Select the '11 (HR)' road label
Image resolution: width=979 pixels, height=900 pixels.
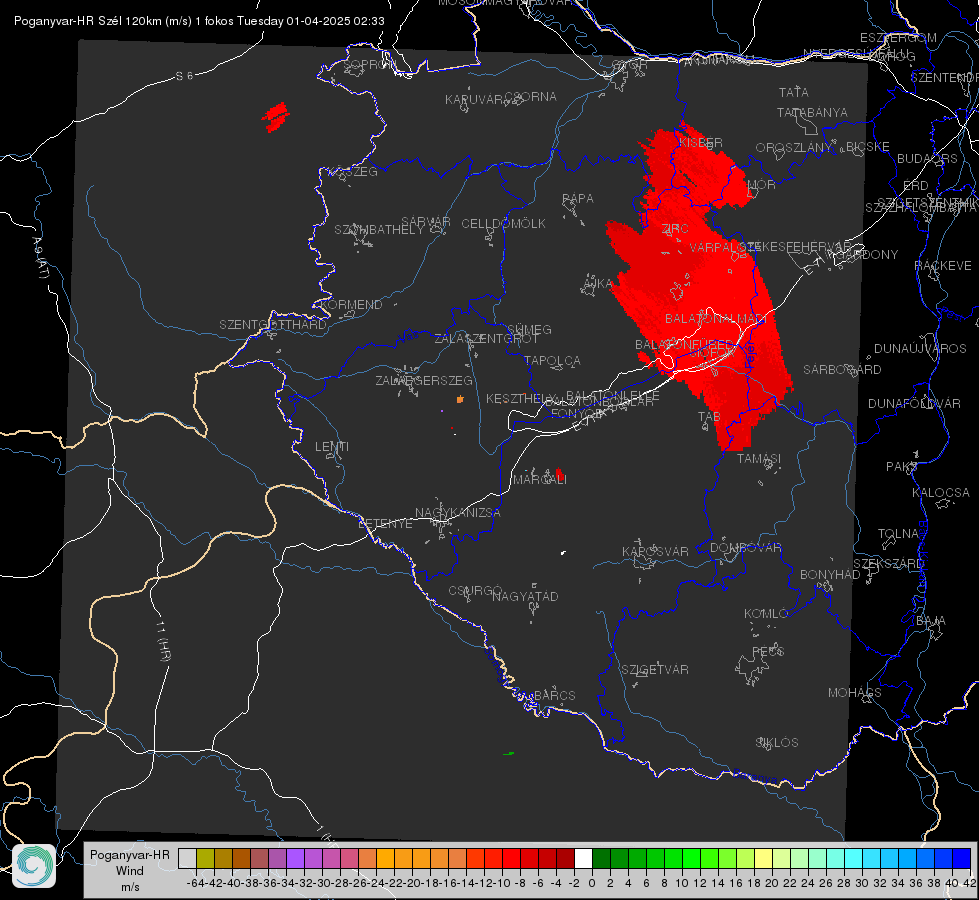click(163, 641)
